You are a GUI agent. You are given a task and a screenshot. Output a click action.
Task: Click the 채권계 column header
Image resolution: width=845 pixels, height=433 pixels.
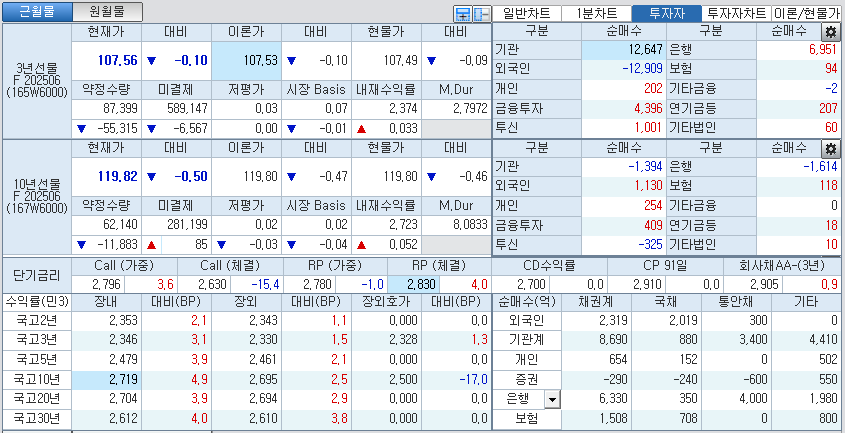pos(596,302)
